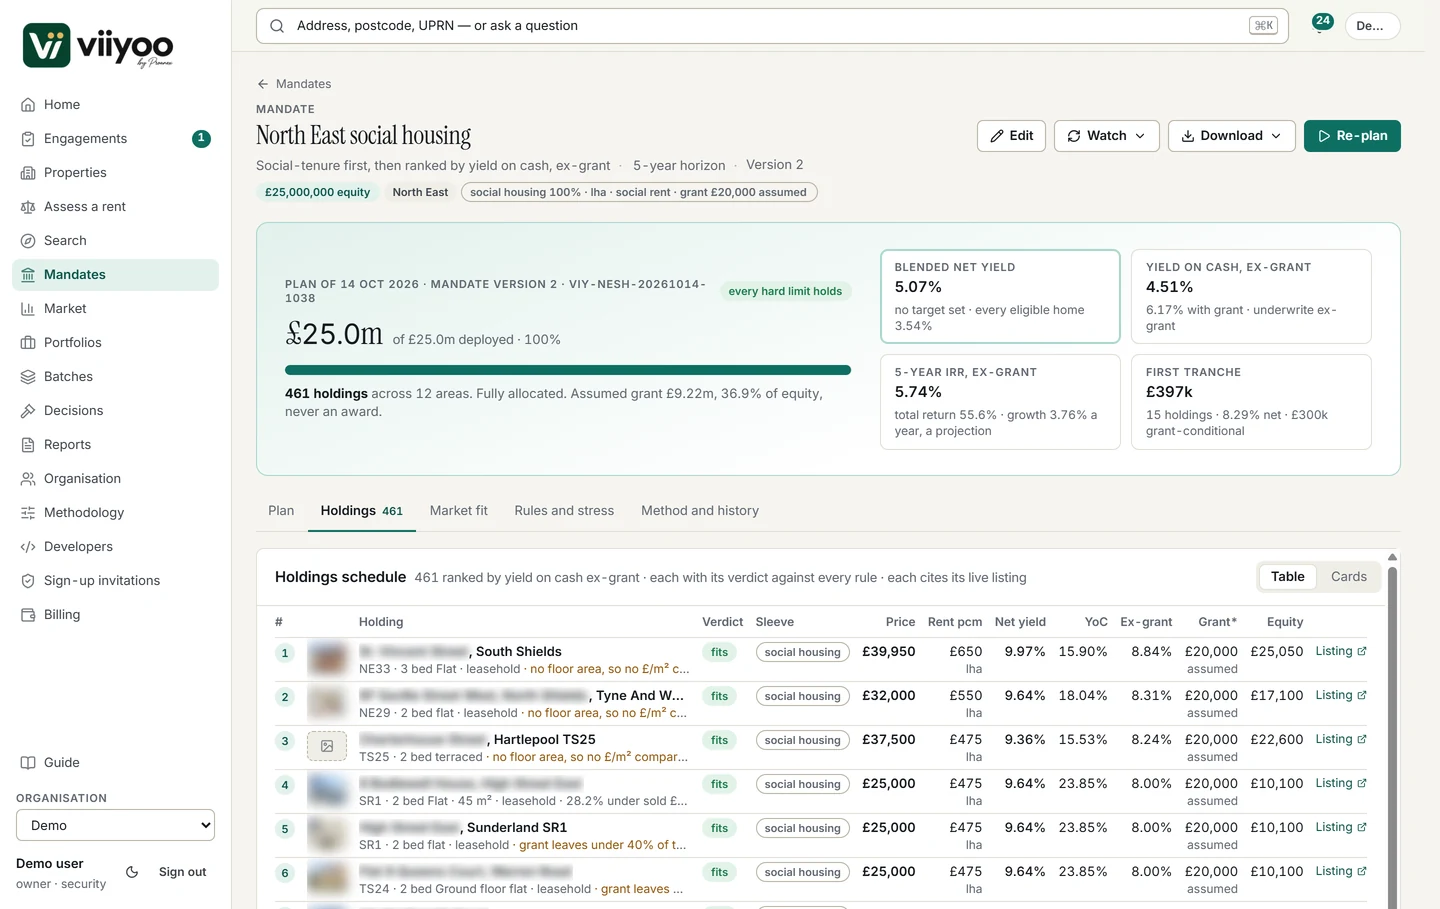Open the Watch dropdown
The height and width of the screenshot is (909, 1440).
pyautogui.click(x=1107, y=136)
